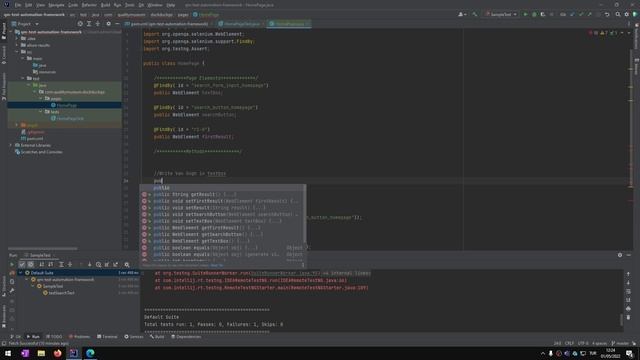This screenshot has height=360, width=640.
Task: Choose setTextBox suggestion in completion popup
Action: pos(223,221)
